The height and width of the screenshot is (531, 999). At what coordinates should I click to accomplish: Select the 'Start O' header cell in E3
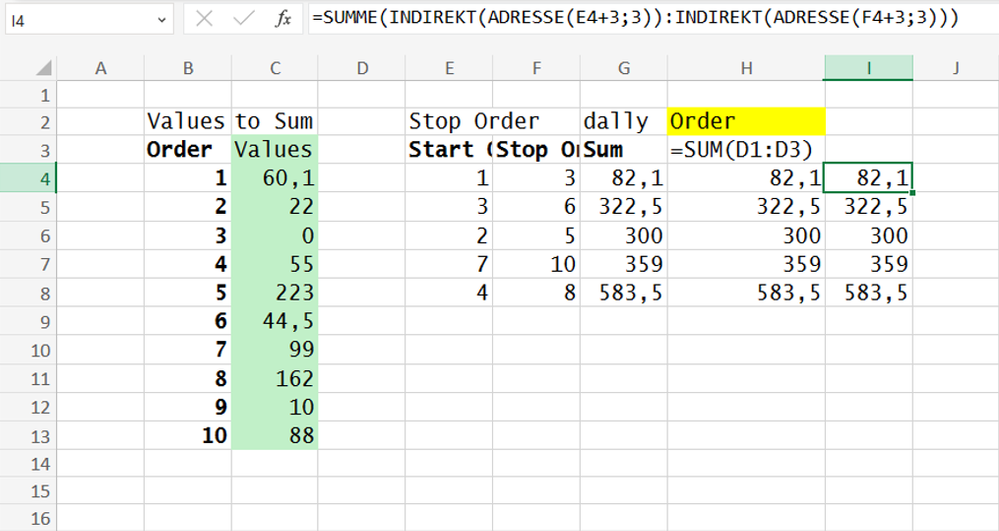(449, 150)
